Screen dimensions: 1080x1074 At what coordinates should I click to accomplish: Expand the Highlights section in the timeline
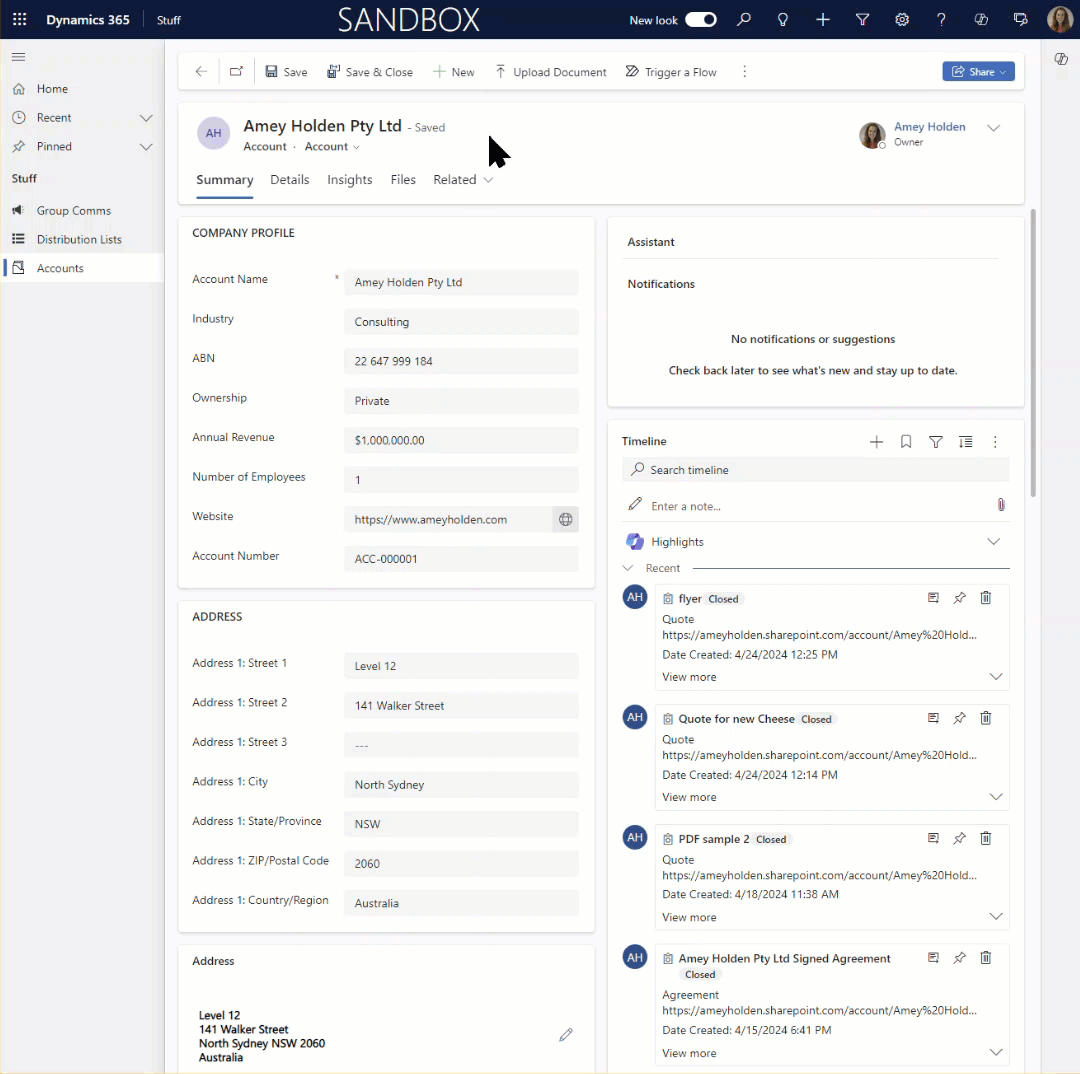tap(994, 541)
